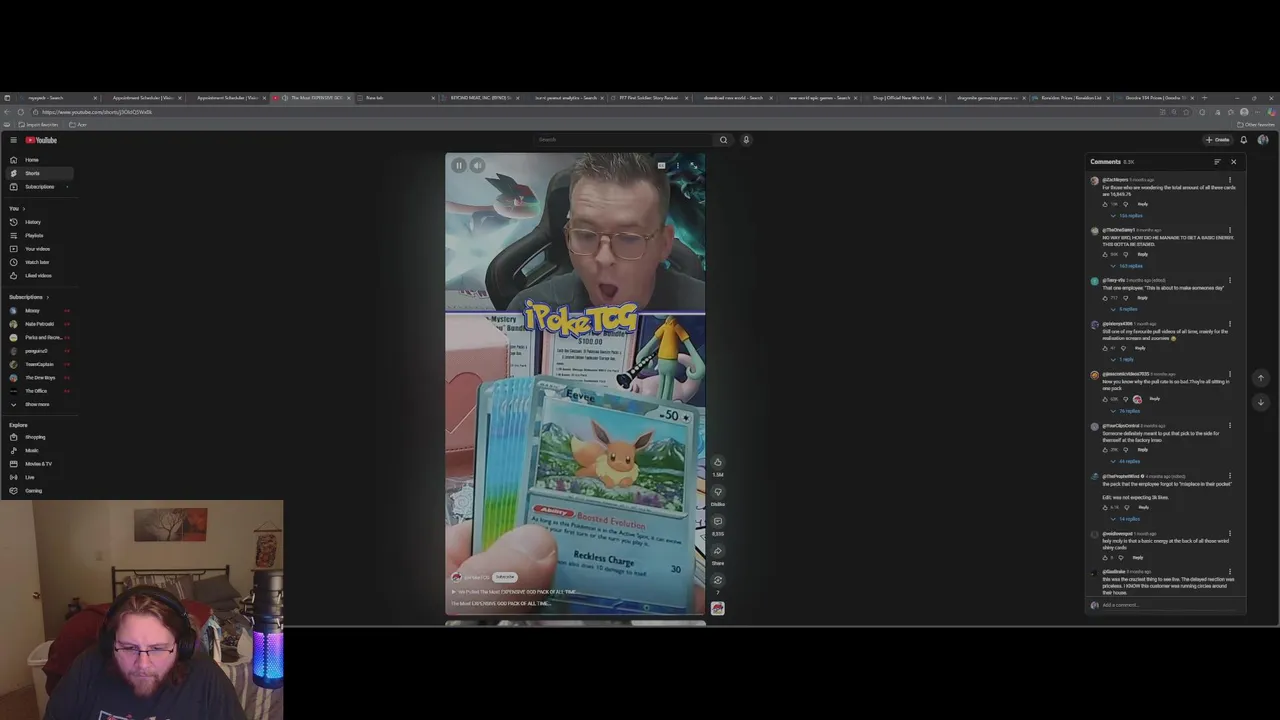Click the YouTube logo

pyautogui.click(x=42, y=140)
